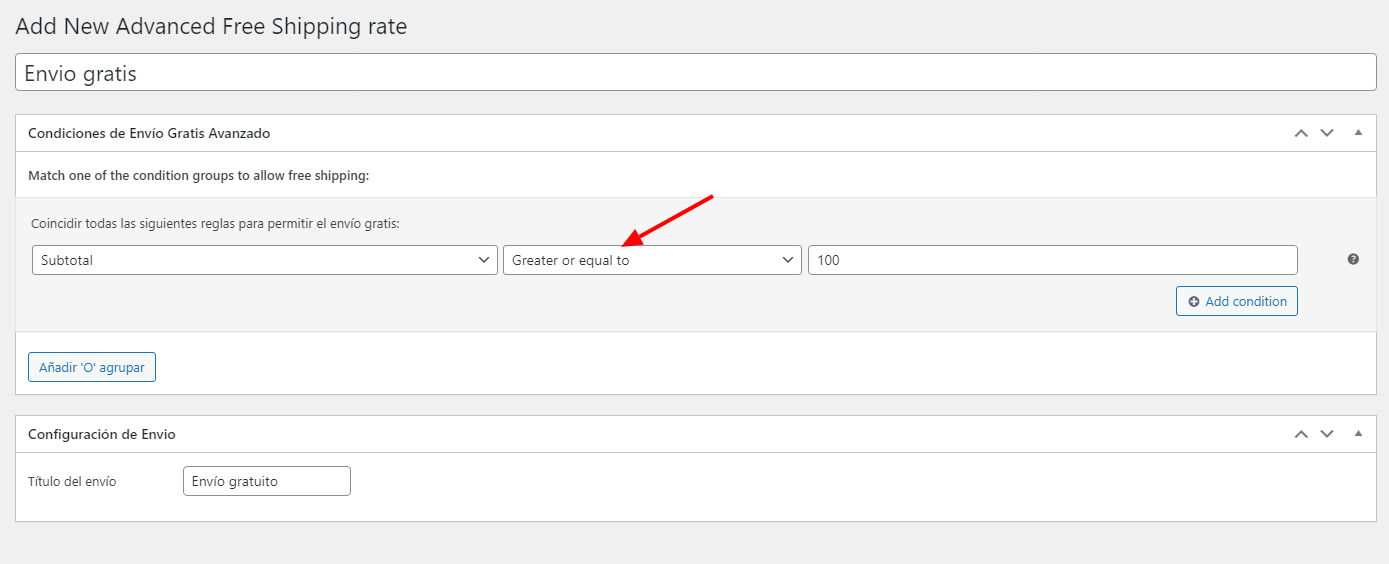Move Condiciones de Envío Gratis Avanzado panel up
The image size is (1389, 564).
pyautogui.click(x=1301, y=133)
